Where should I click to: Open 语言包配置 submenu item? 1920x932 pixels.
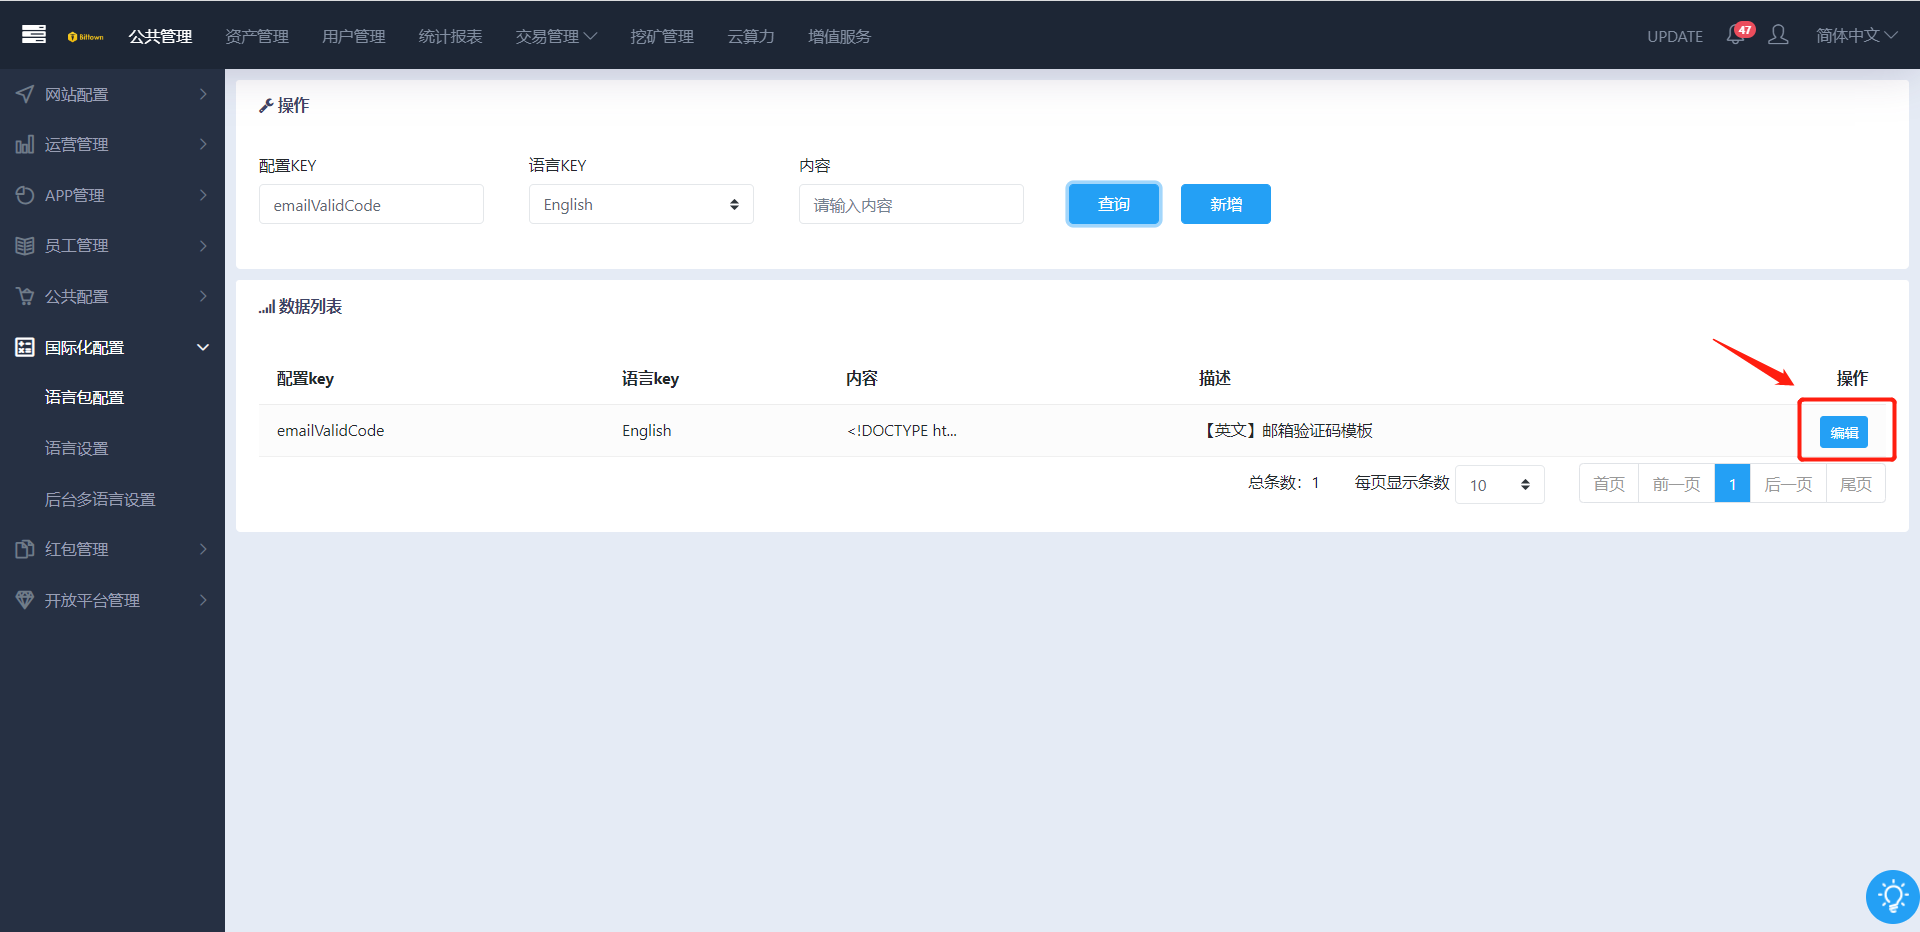click(x=85, y=397)
